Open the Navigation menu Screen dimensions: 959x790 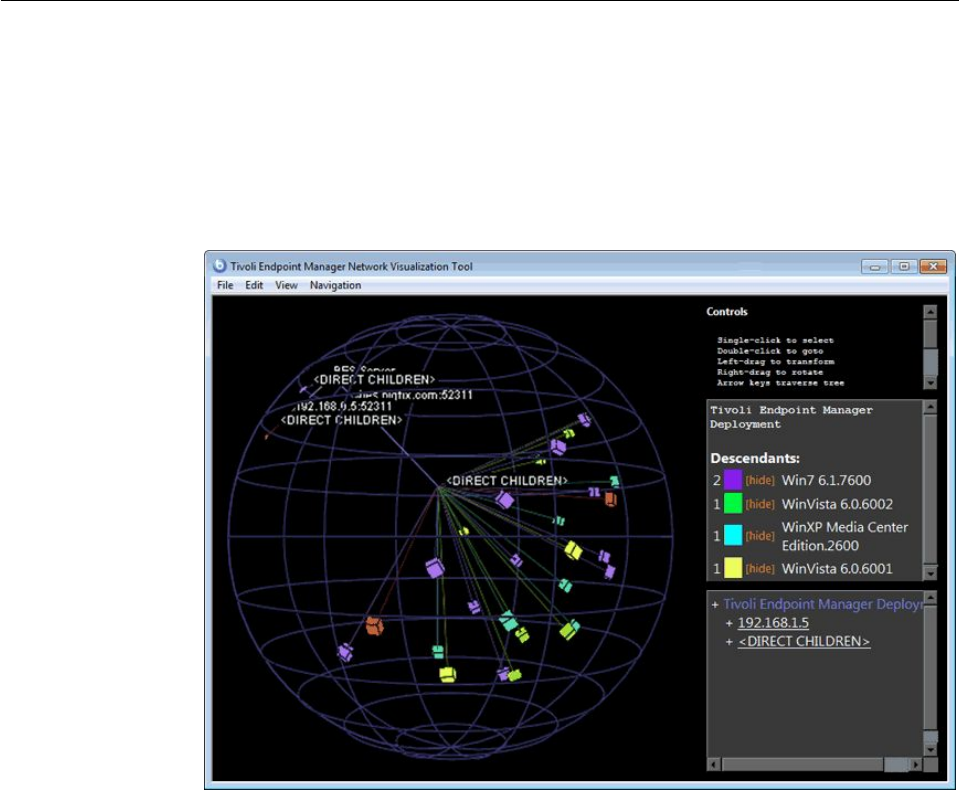(x=335, y=285)
